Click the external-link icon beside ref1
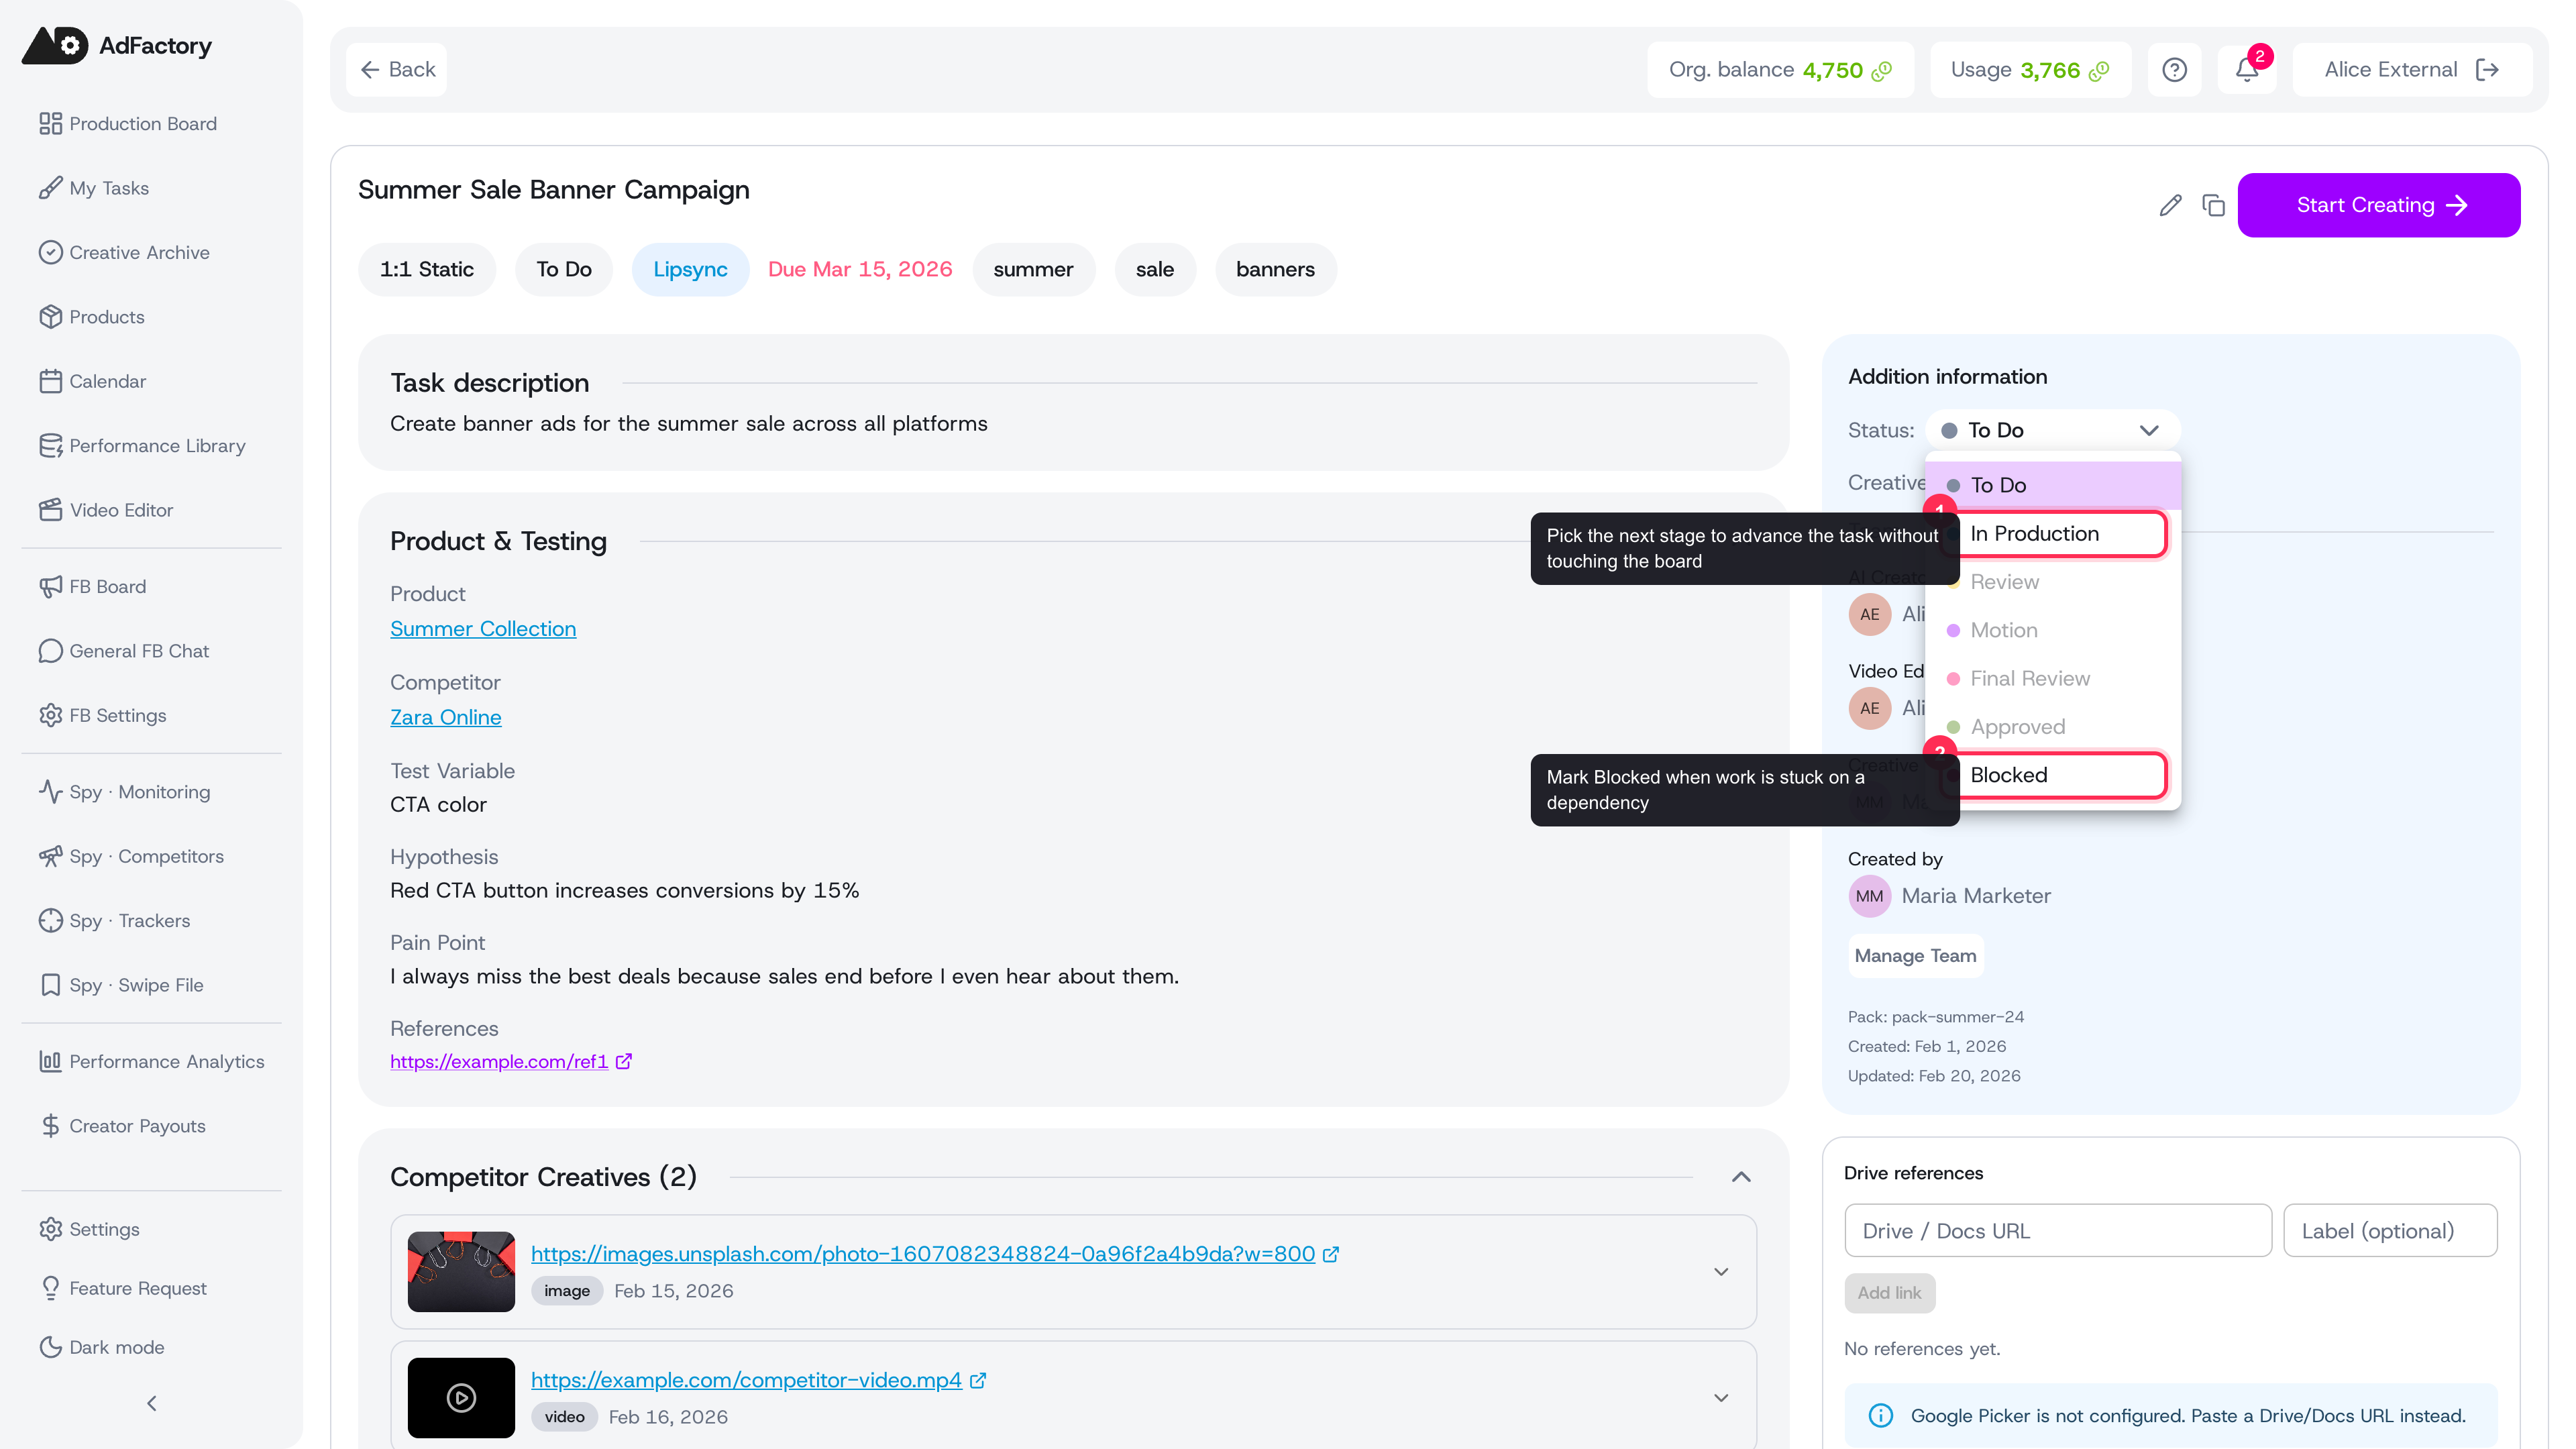2576x1449 pixels. (x=624, y=1061)
